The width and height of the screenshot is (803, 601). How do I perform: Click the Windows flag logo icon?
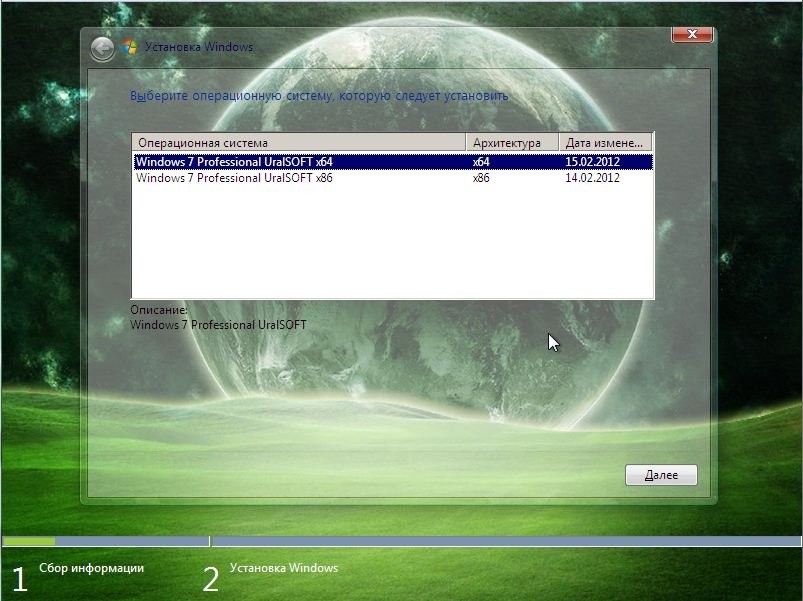click(x=130, y=47)
